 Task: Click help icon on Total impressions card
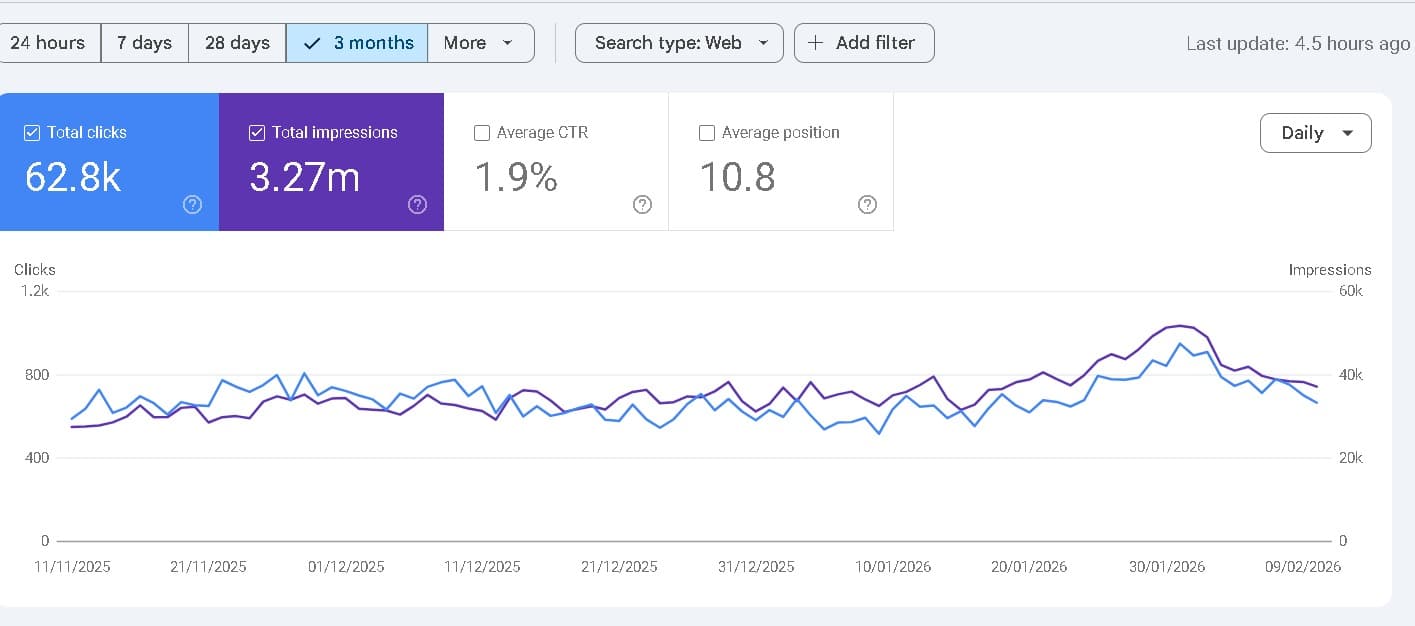[418, 204]
